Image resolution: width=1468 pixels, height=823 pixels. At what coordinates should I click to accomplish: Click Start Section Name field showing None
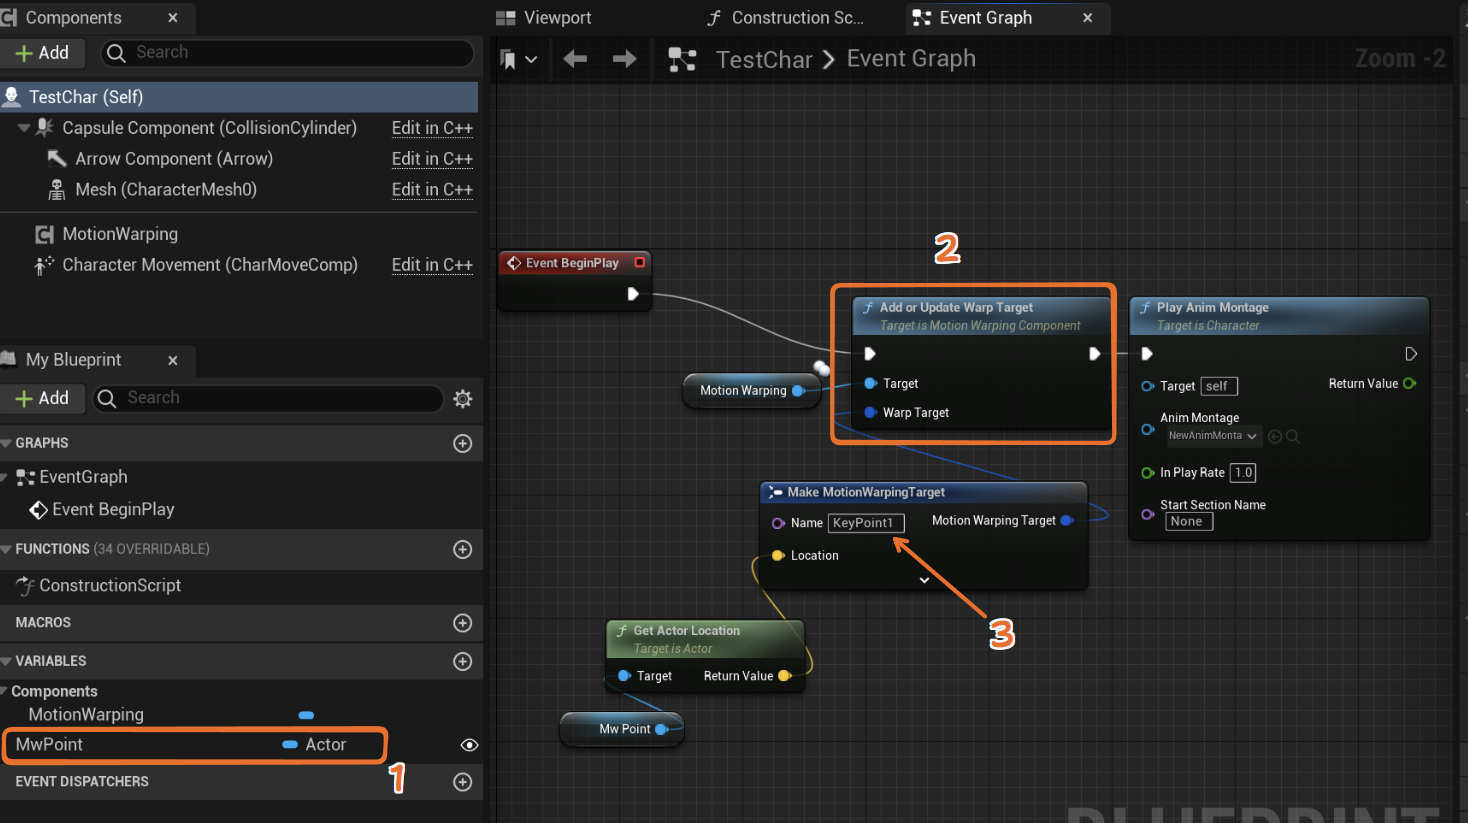(x=1189, y=521)
